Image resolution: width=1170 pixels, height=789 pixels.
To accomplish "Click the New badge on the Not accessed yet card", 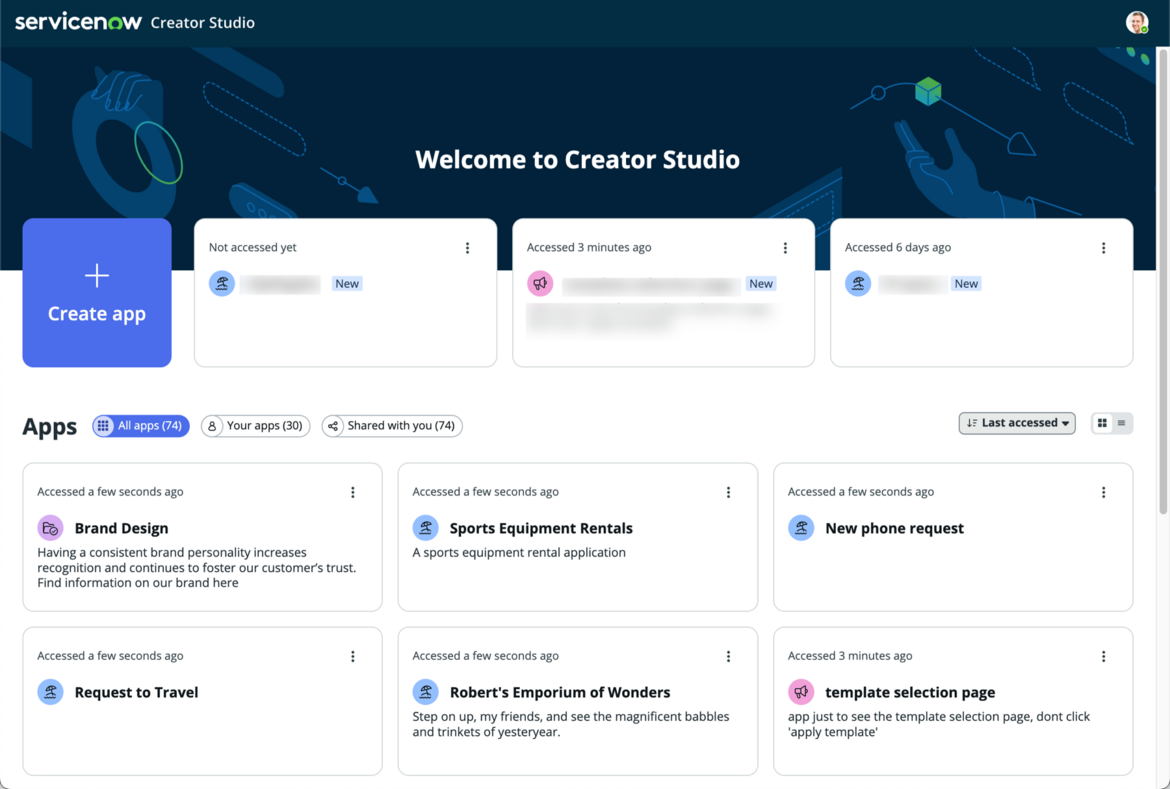I will (x=347, y=284).
